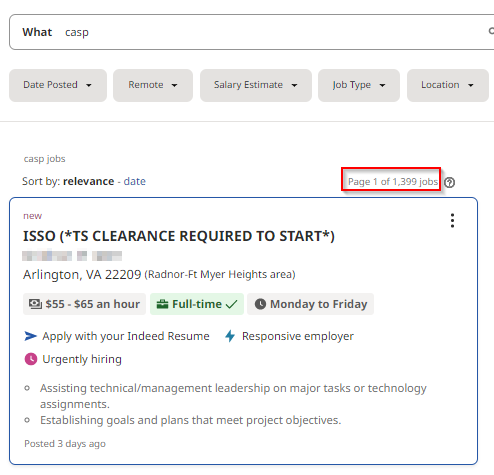Click the Monday to Friday schedule tag
The height and width of the screenshot is (475, 494).
(310, 304)
